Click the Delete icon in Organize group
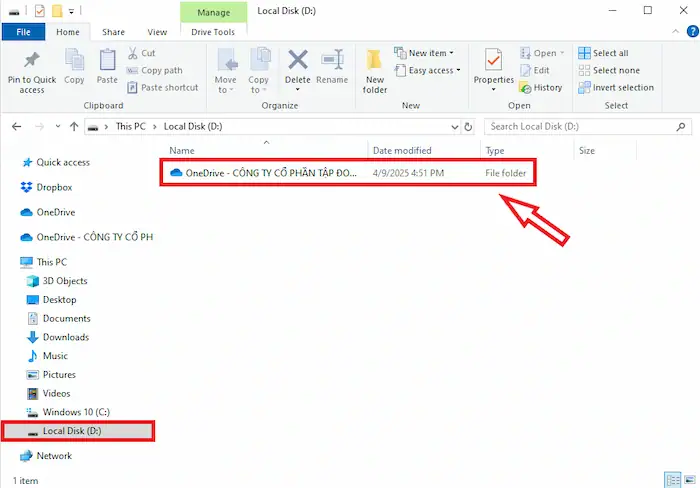 point(298,68)
